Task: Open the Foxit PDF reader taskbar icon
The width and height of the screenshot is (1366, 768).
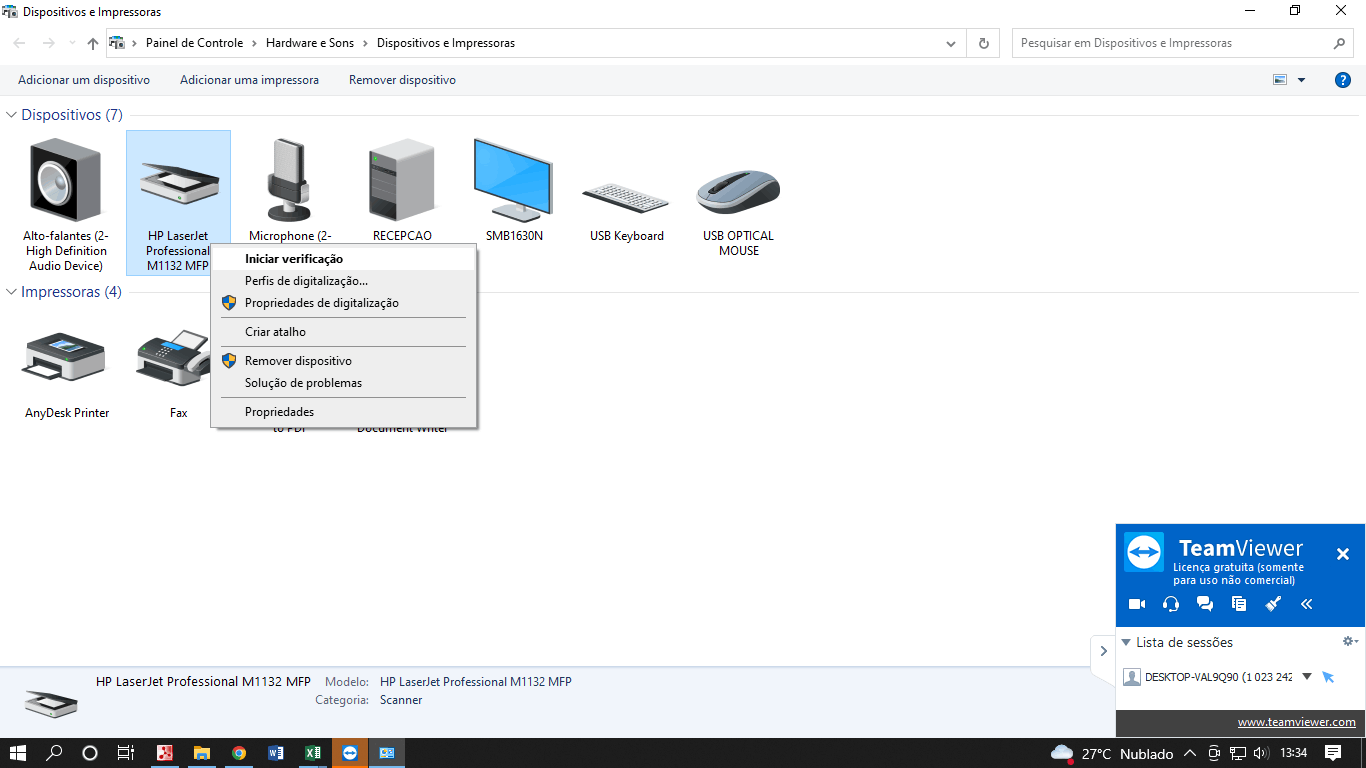Action: [167, 753]
